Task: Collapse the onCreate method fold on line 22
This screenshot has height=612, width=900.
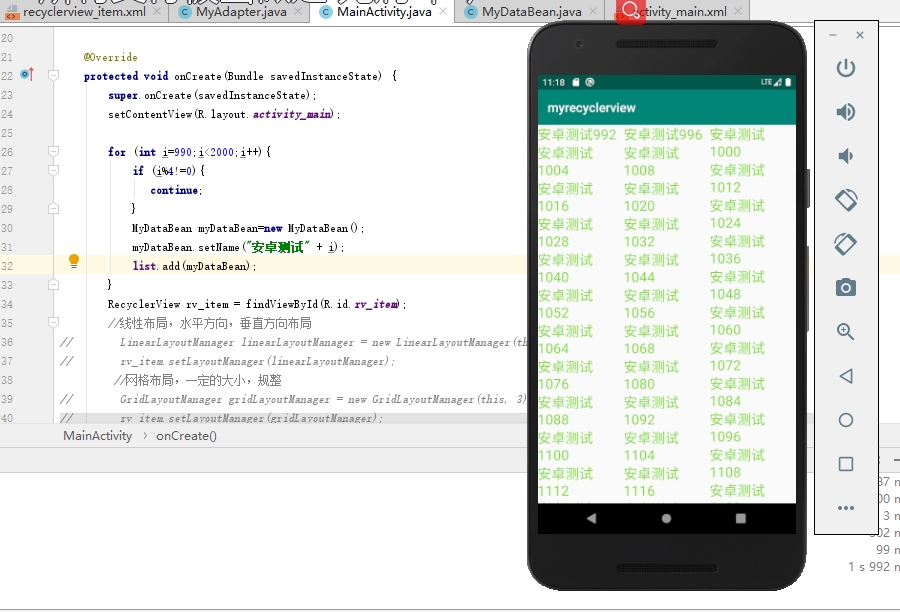Action: (x=54, y=75)
